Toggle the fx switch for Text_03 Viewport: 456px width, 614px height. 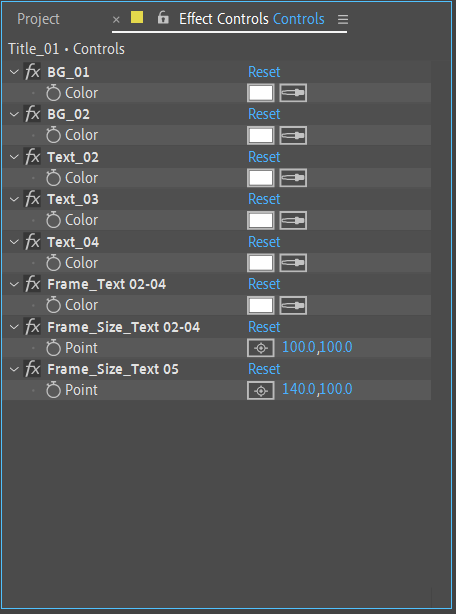(x=32, y=199)
